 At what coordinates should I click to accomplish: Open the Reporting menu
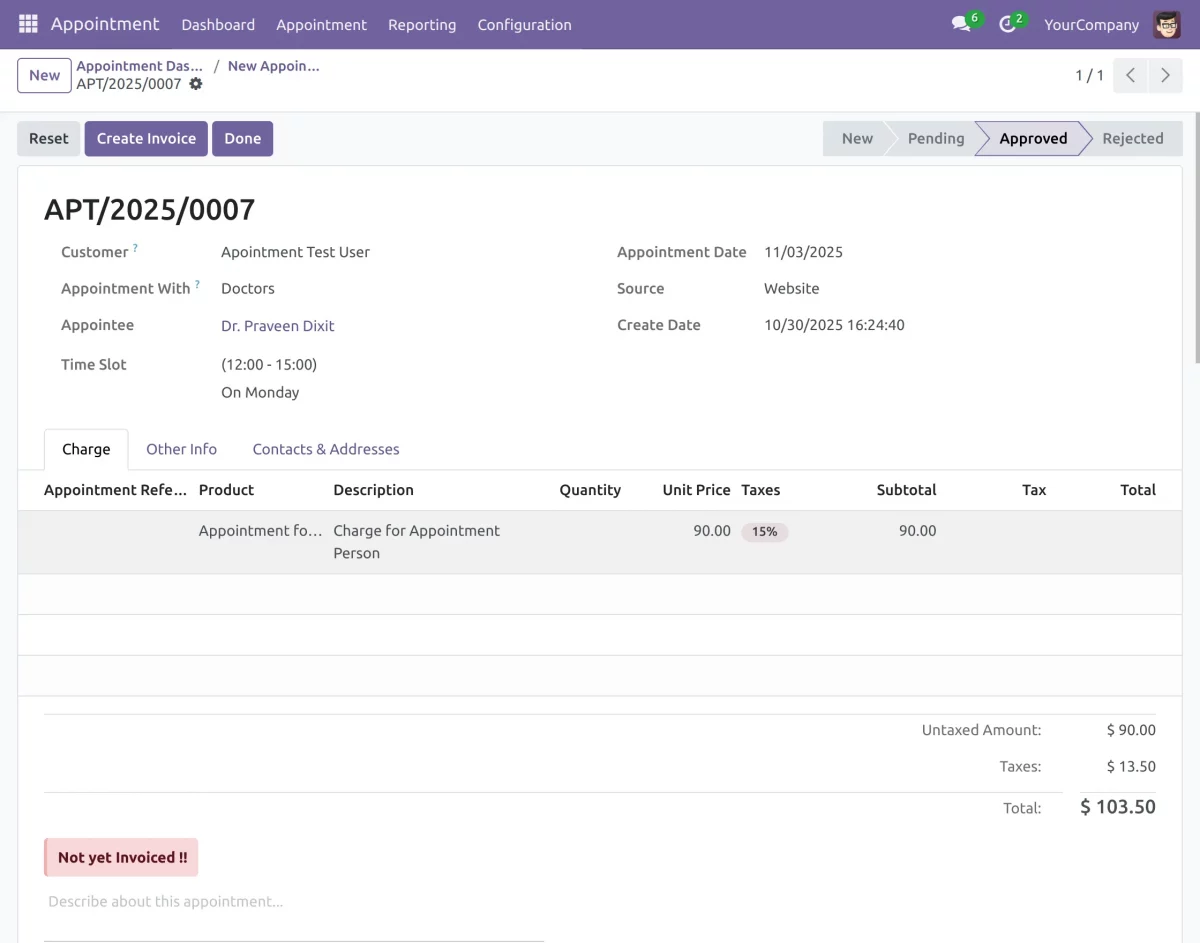tap(421, 24)
